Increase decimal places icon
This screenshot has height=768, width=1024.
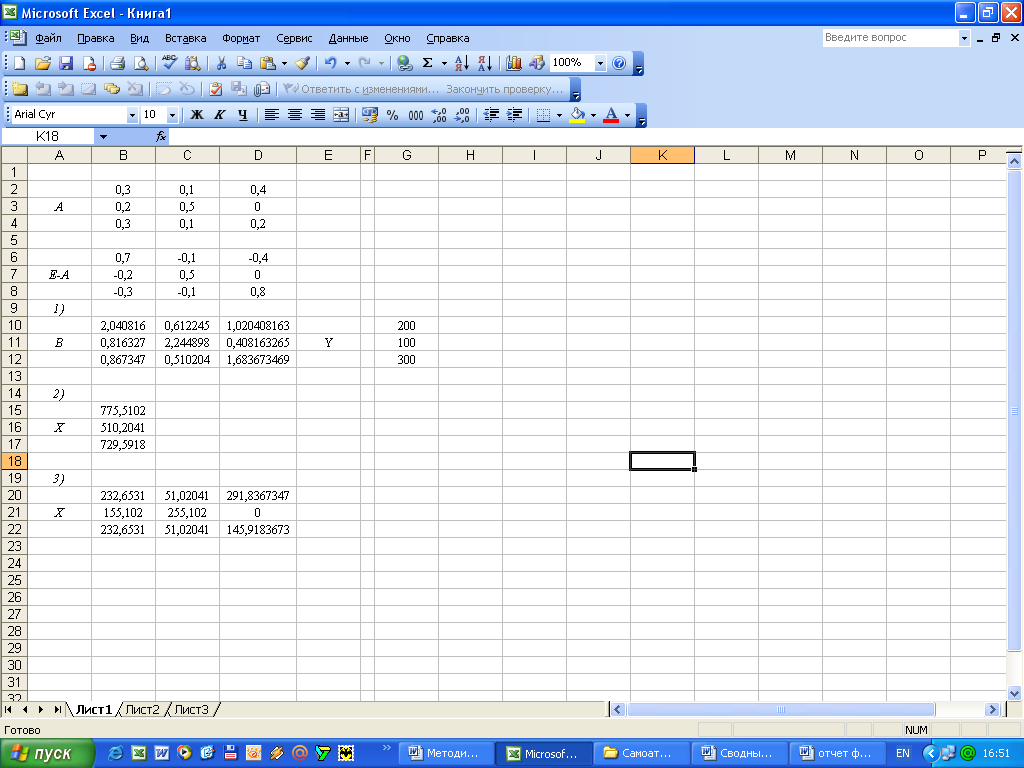pyautogui.click(x=439, y=116)
